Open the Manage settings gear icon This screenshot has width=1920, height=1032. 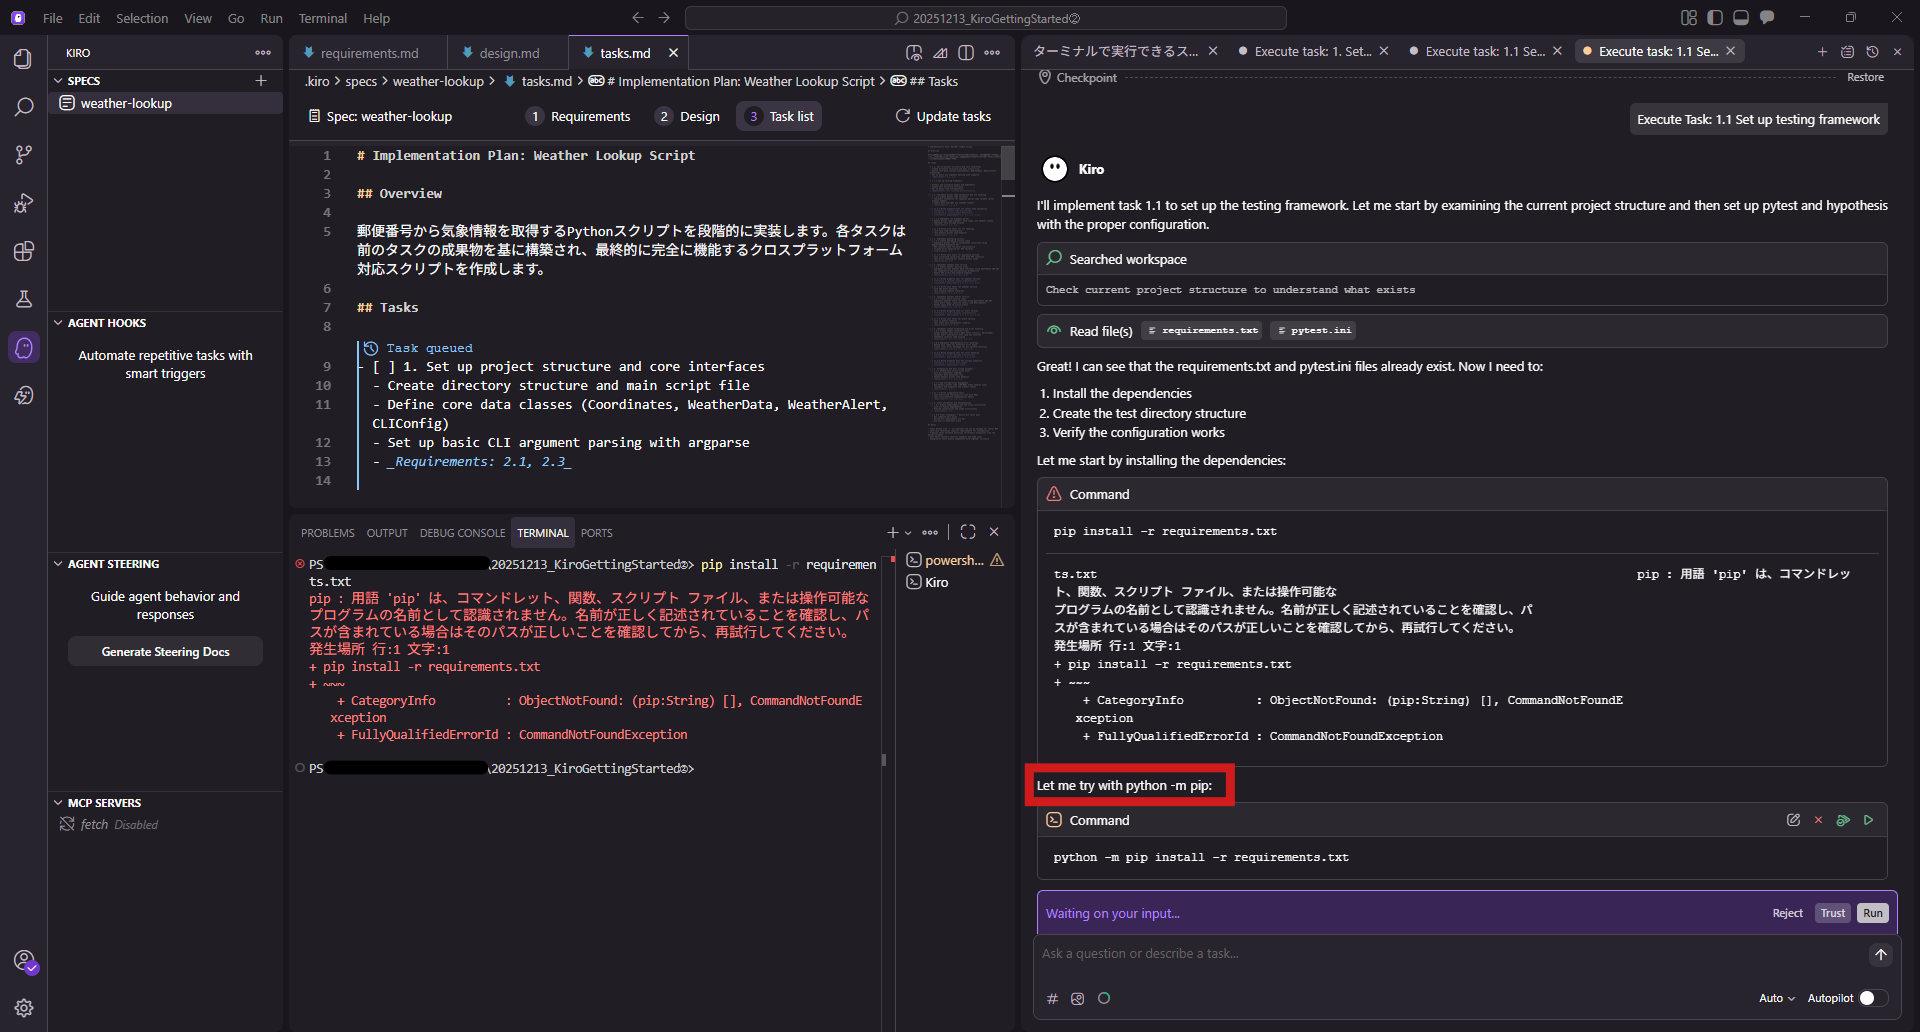click(x=24, y=1008)
